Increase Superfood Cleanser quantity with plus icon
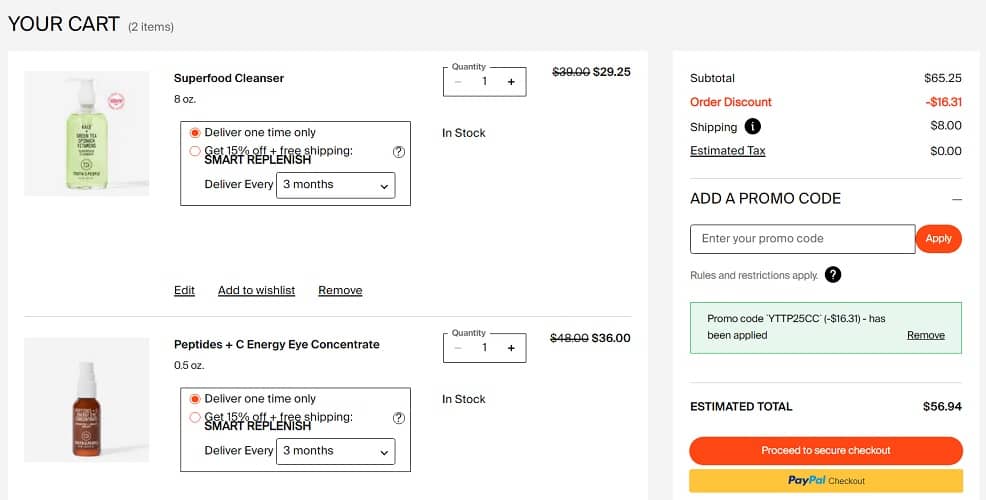Viewport: 986px width, 500px height. tap(511, 82)
